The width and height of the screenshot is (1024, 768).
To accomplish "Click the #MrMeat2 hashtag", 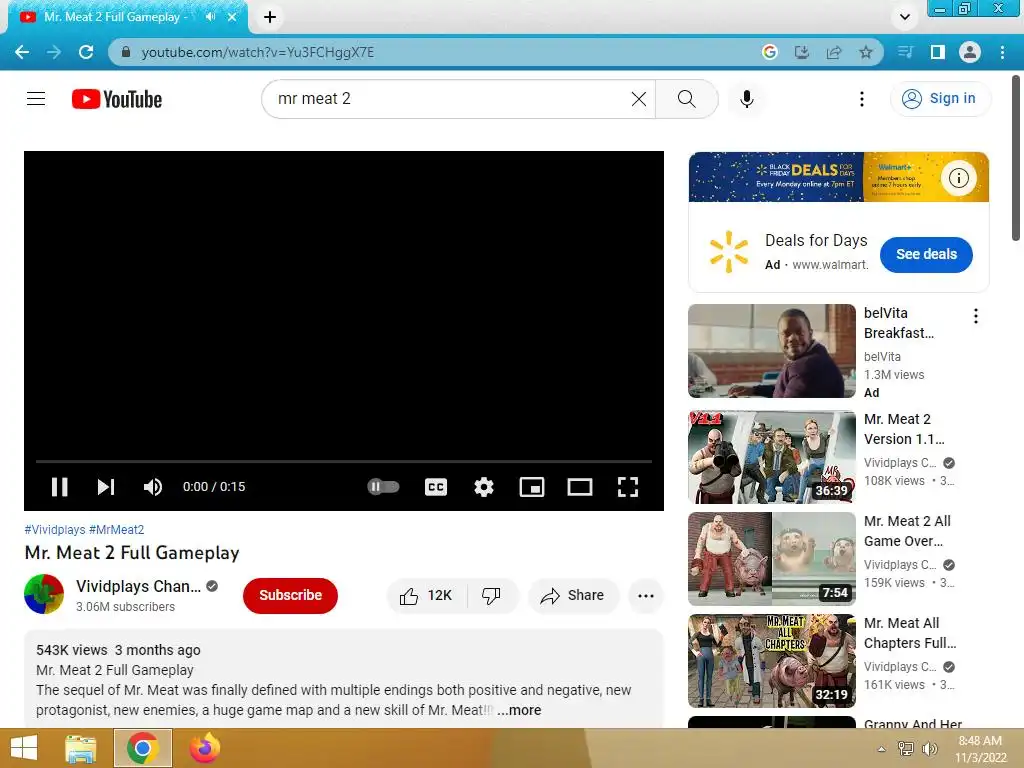I will click(116, 530).
